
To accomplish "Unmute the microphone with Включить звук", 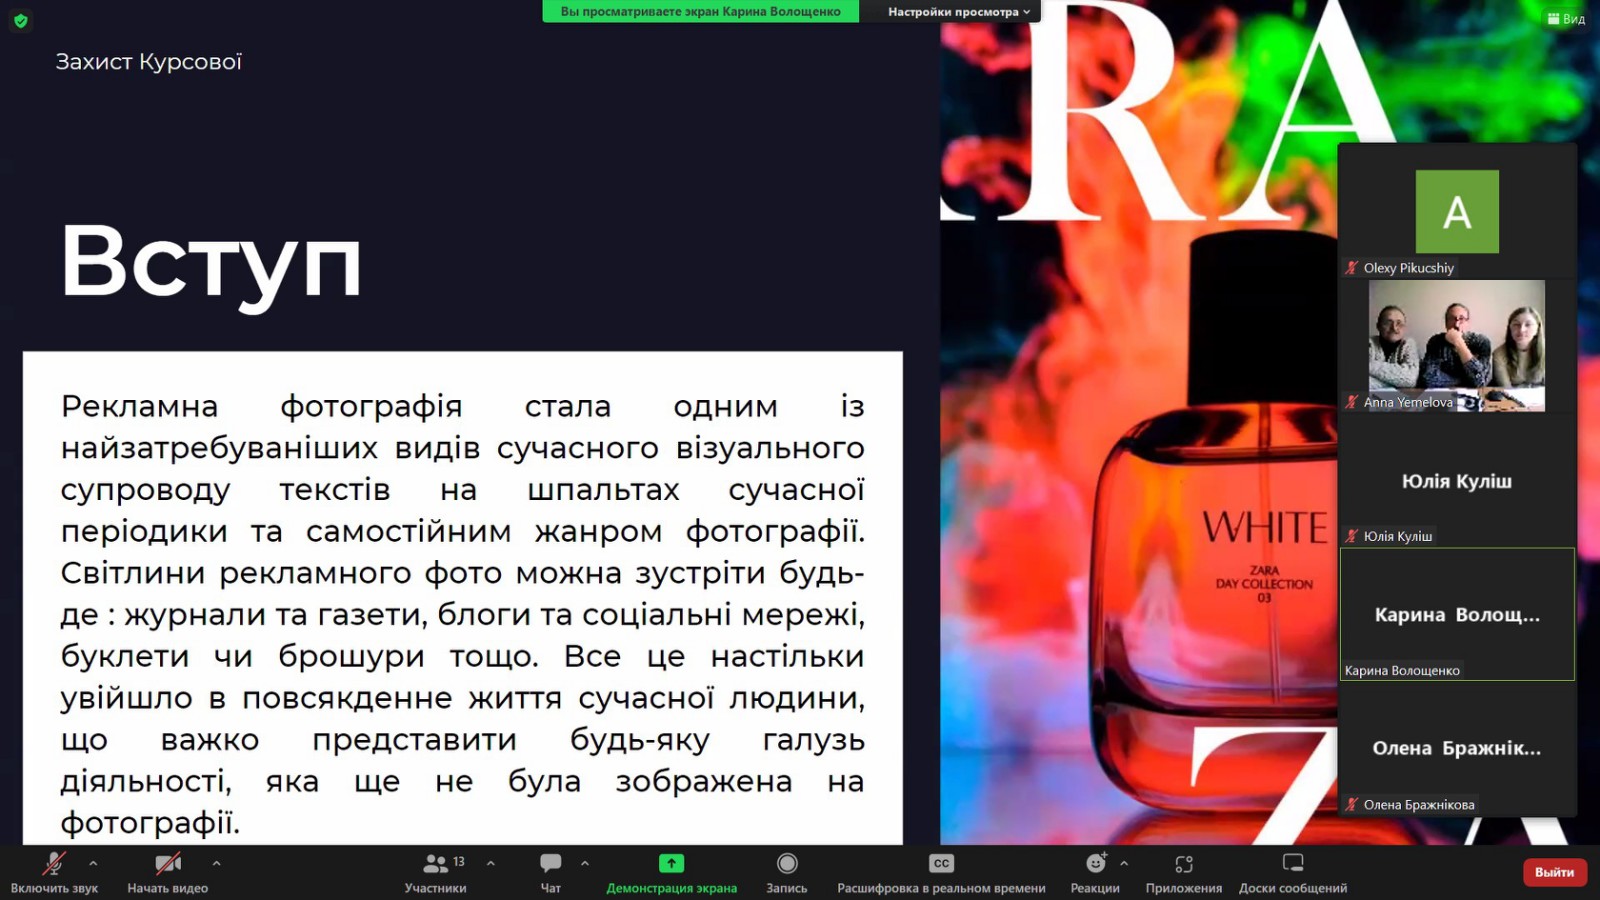I will pos(54,872).
